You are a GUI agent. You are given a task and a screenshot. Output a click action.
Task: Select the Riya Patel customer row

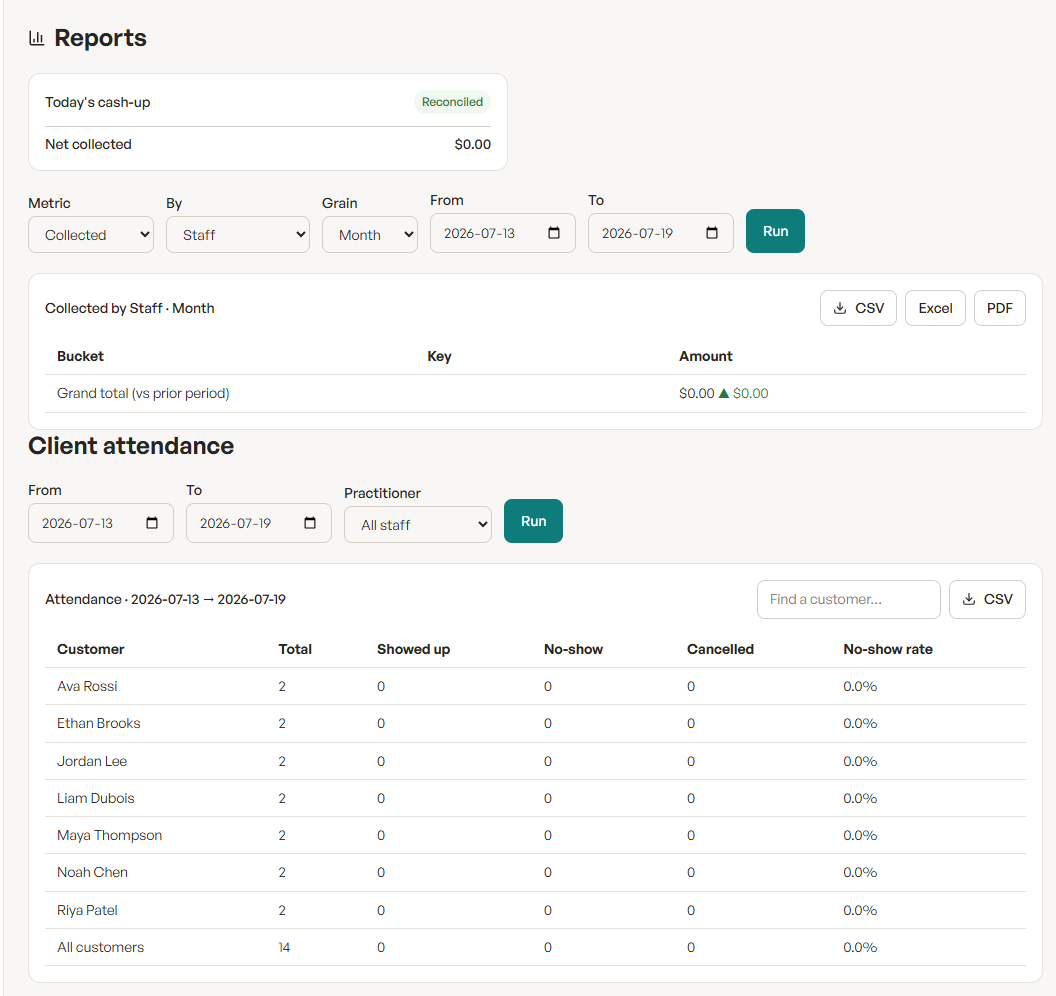pyautogui.click(x=535, y=910)
